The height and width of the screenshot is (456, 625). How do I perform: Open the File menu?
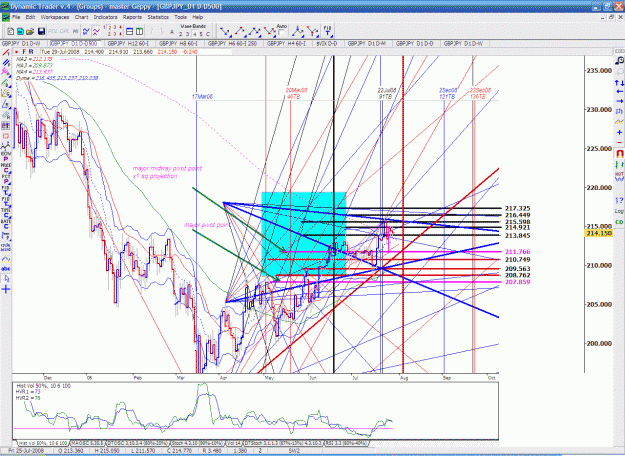click(16, 17)
